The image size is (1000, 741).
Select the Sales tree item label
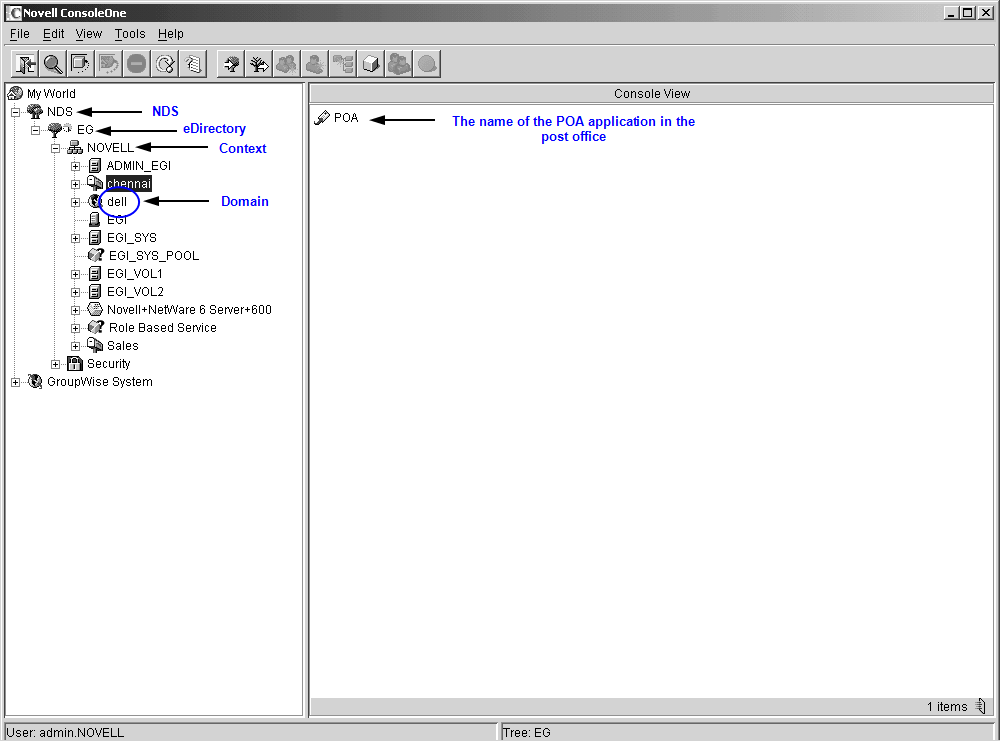pyautogui.click(x=122, y=346)
